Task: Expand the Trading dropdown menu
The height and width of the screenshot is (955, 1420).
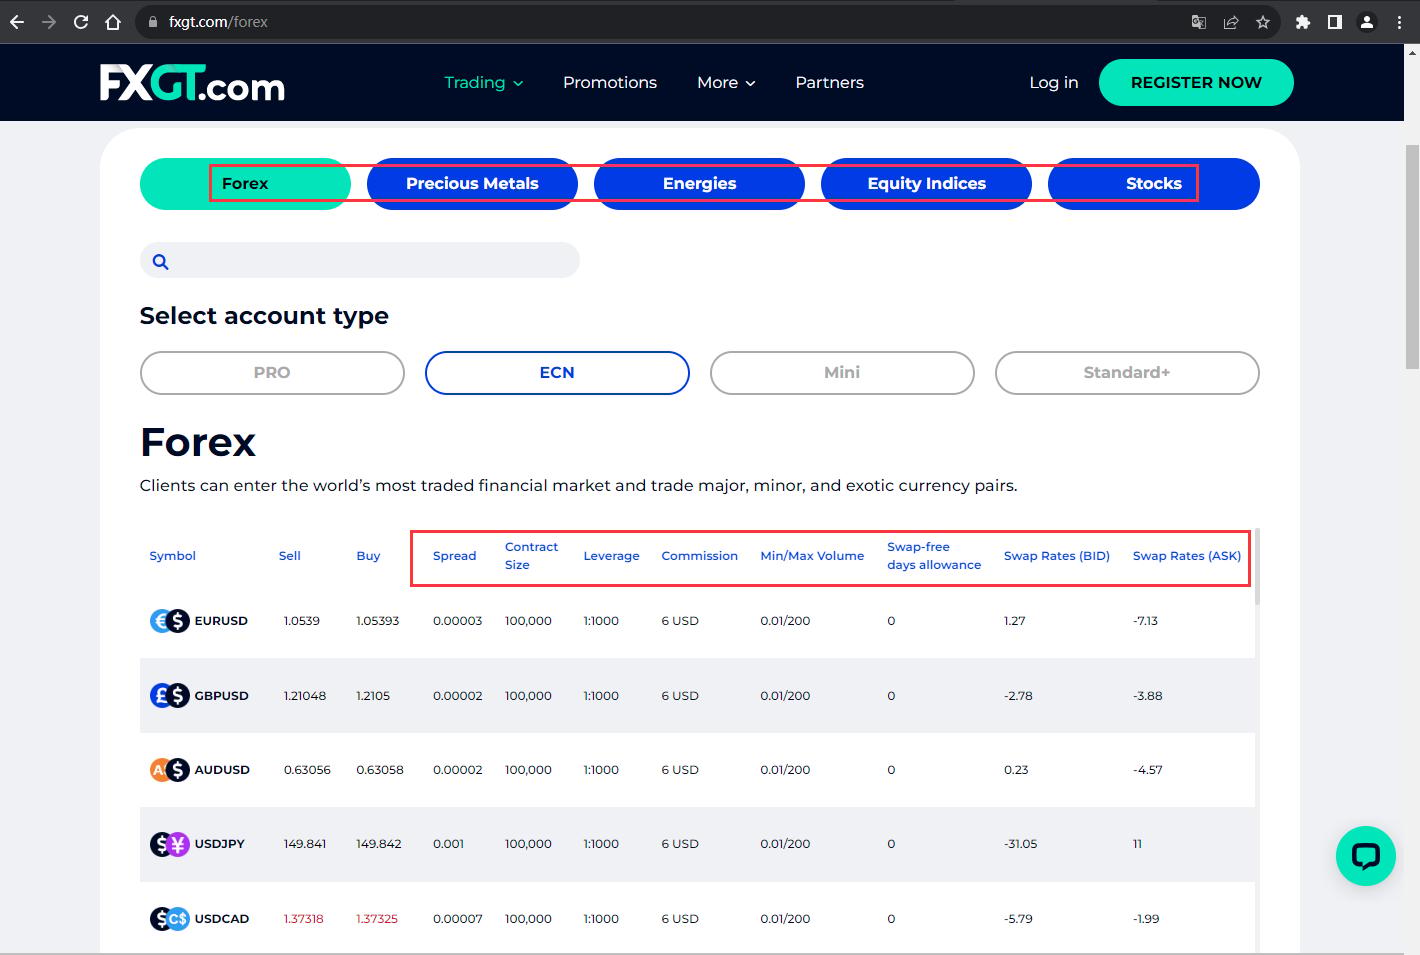Action: 484,83
